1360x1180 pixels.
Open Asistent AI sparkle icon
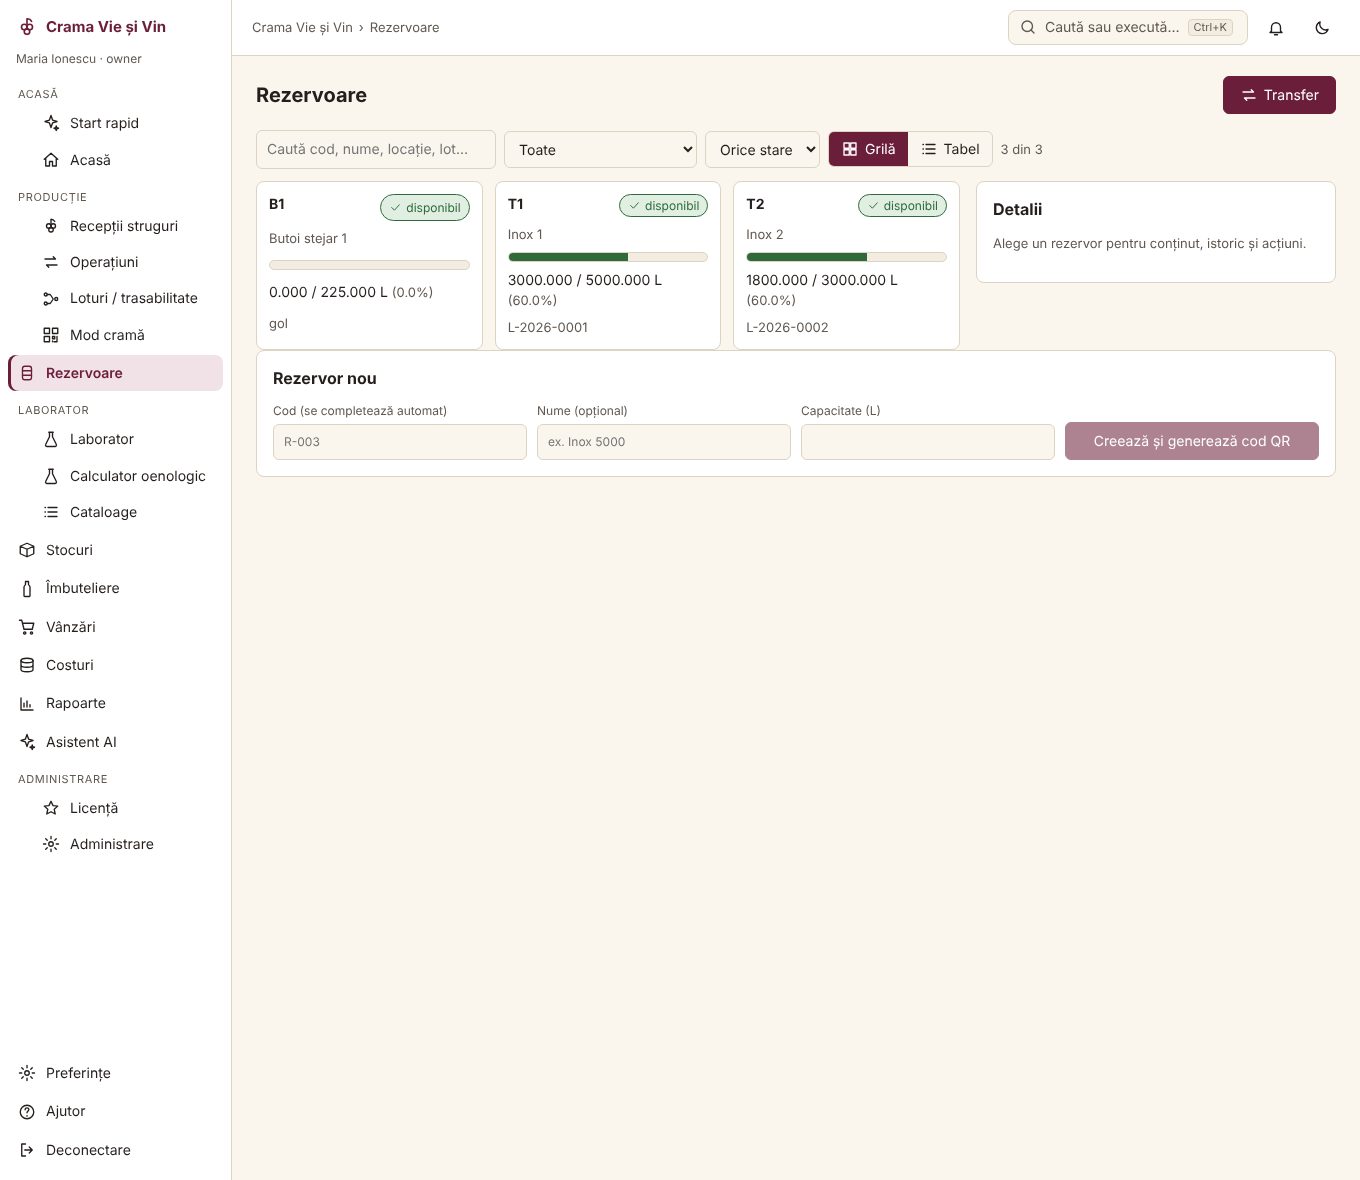[27, 742]
